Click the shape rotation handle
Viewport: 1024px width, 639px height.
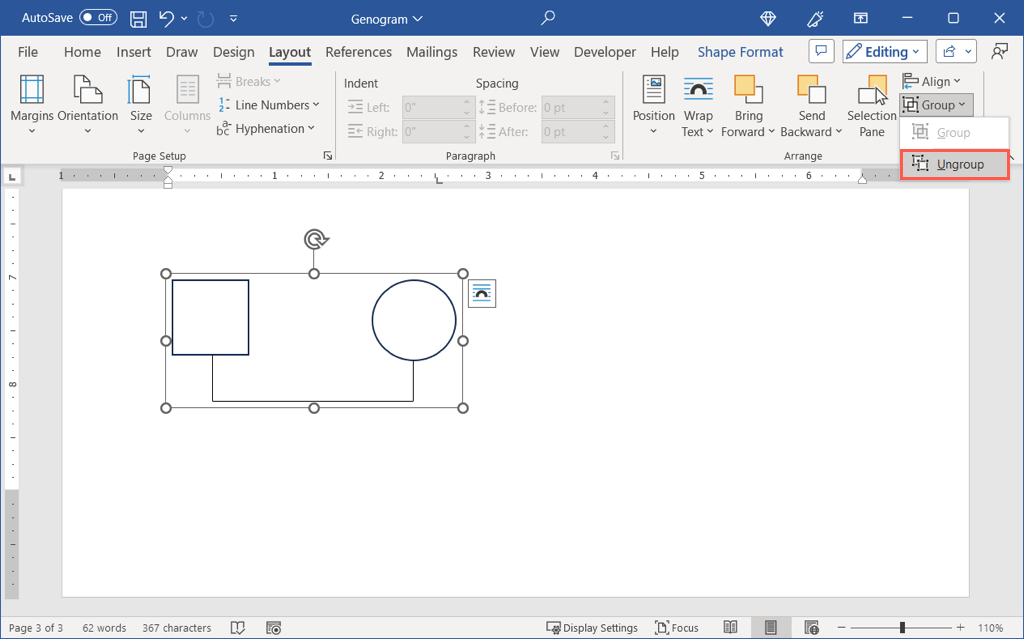315,239
